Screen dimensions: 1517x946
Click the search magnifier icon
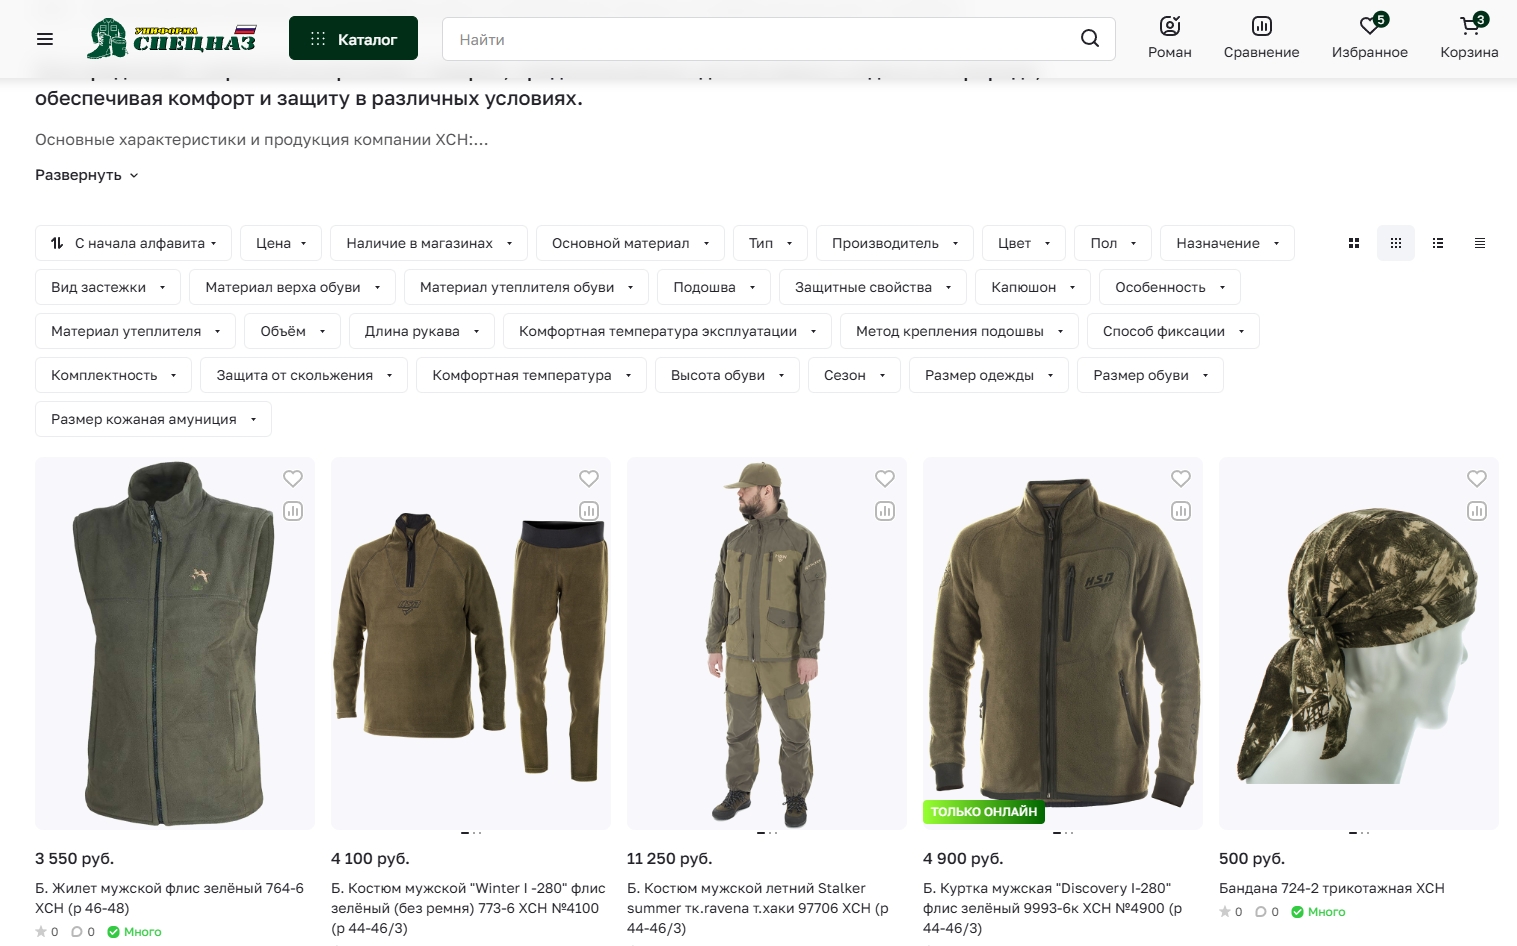pos(1089,39)
